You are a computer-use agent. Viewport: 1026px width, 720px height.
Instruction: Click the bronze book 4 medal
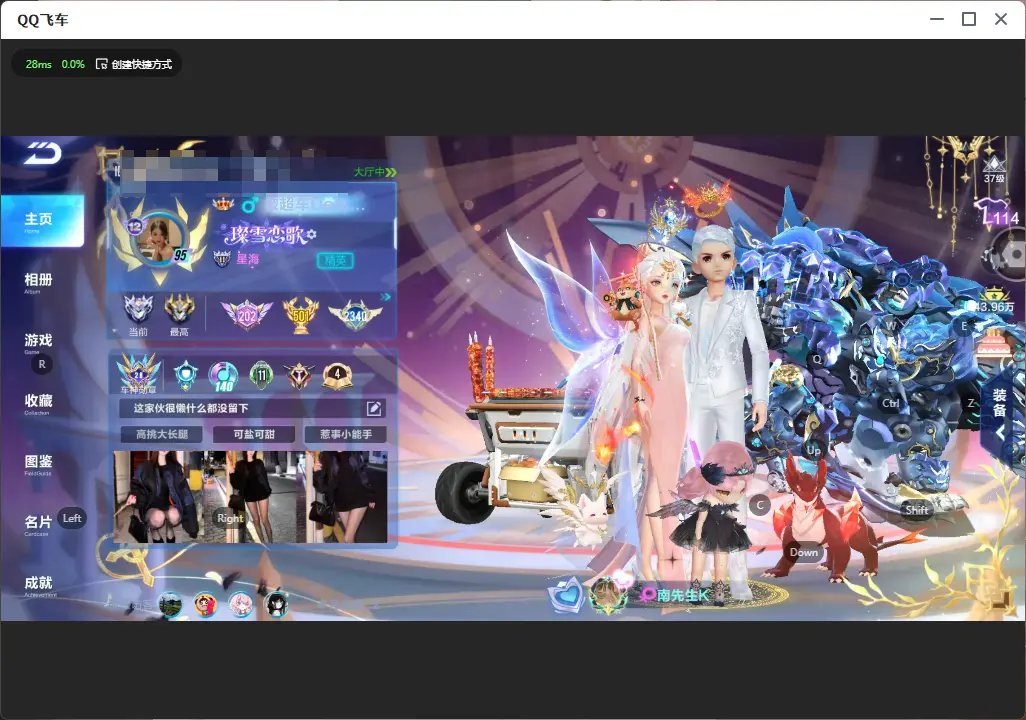click(x=337, y=376)
